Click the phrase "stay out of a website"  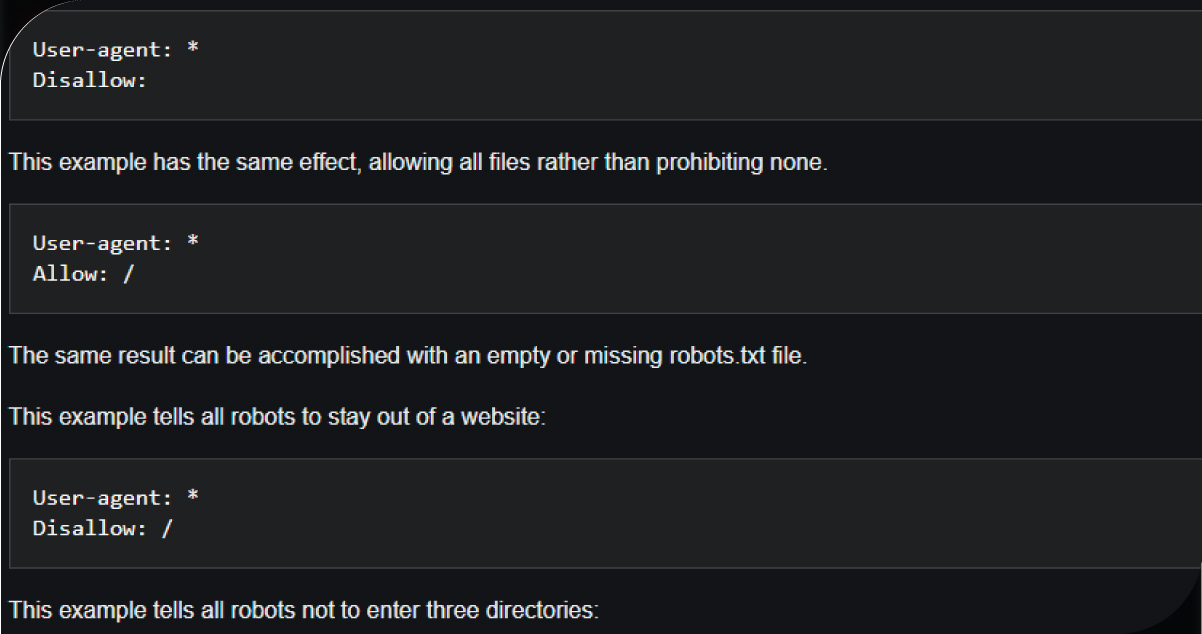449,416
